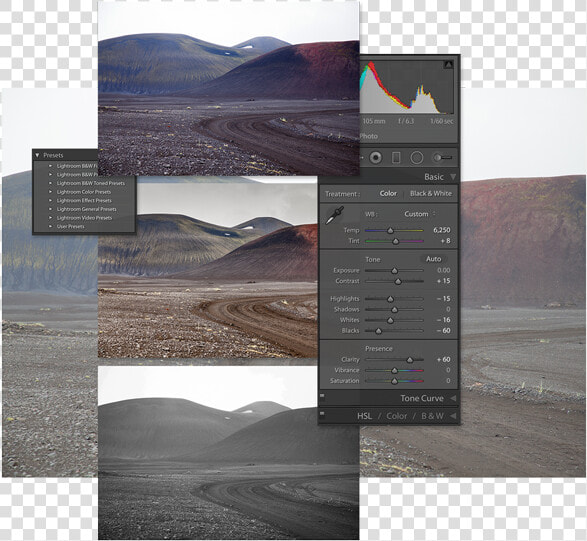Select the black and white landscape photo

pos(229,453)
